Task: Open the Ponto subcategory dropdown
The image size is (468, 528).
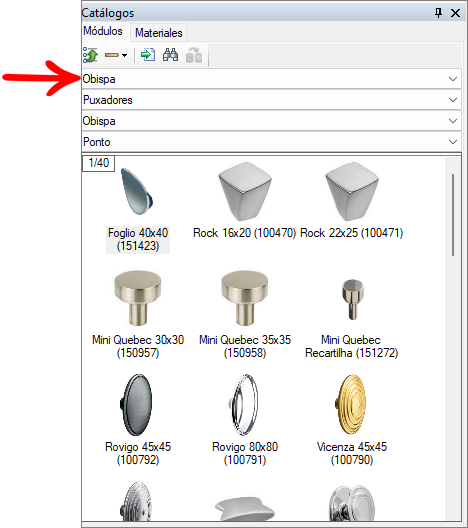Action: click(x=271, y=142)
